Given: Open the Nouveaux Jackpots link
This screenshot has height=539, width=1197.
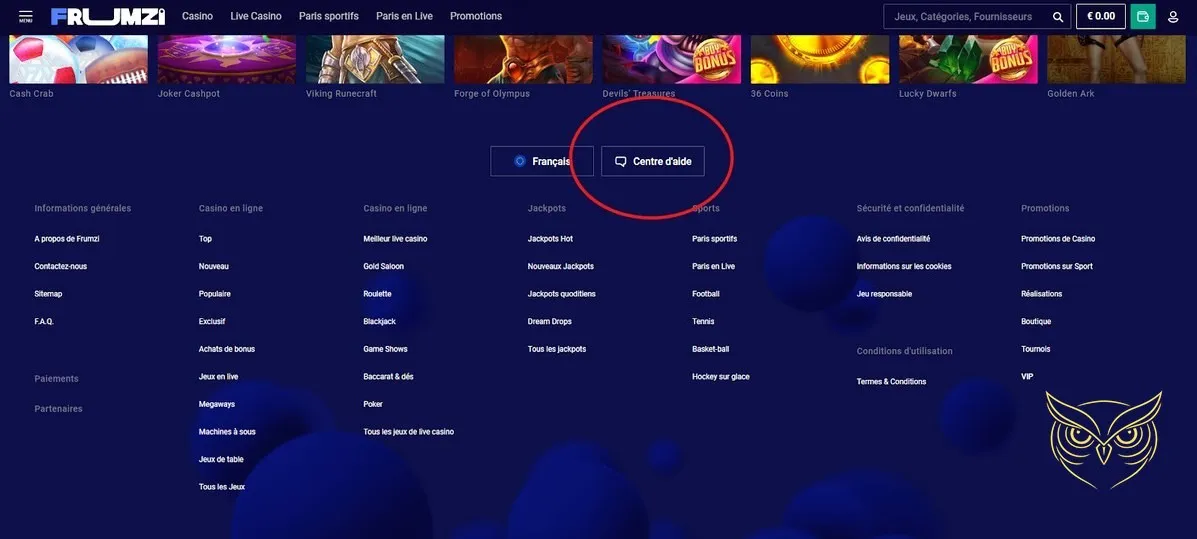Looking at the screenshot, I should [x=560, y=266].
